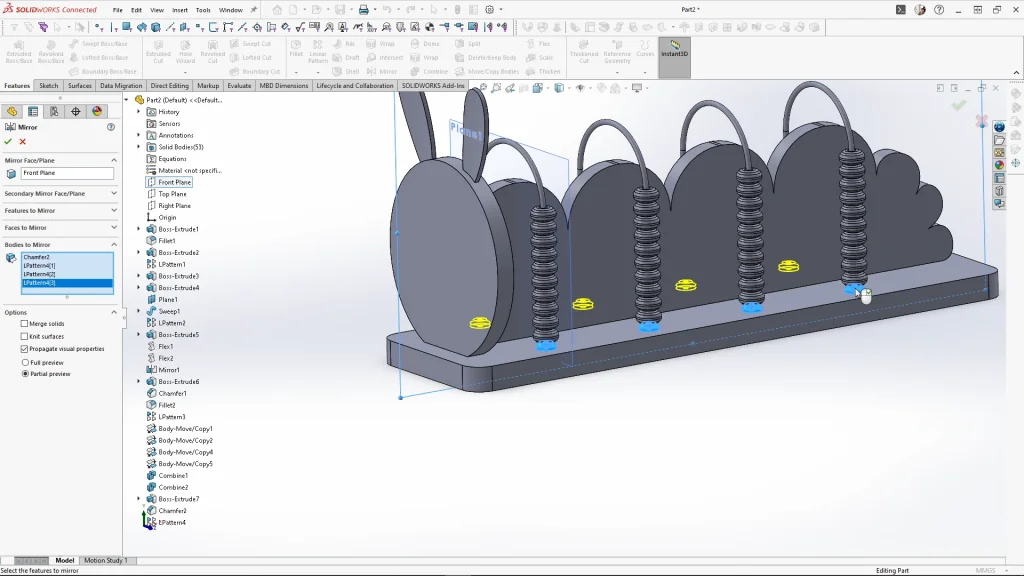Open the Insert menu
The image size is (1024, 576).
(179, 10)
